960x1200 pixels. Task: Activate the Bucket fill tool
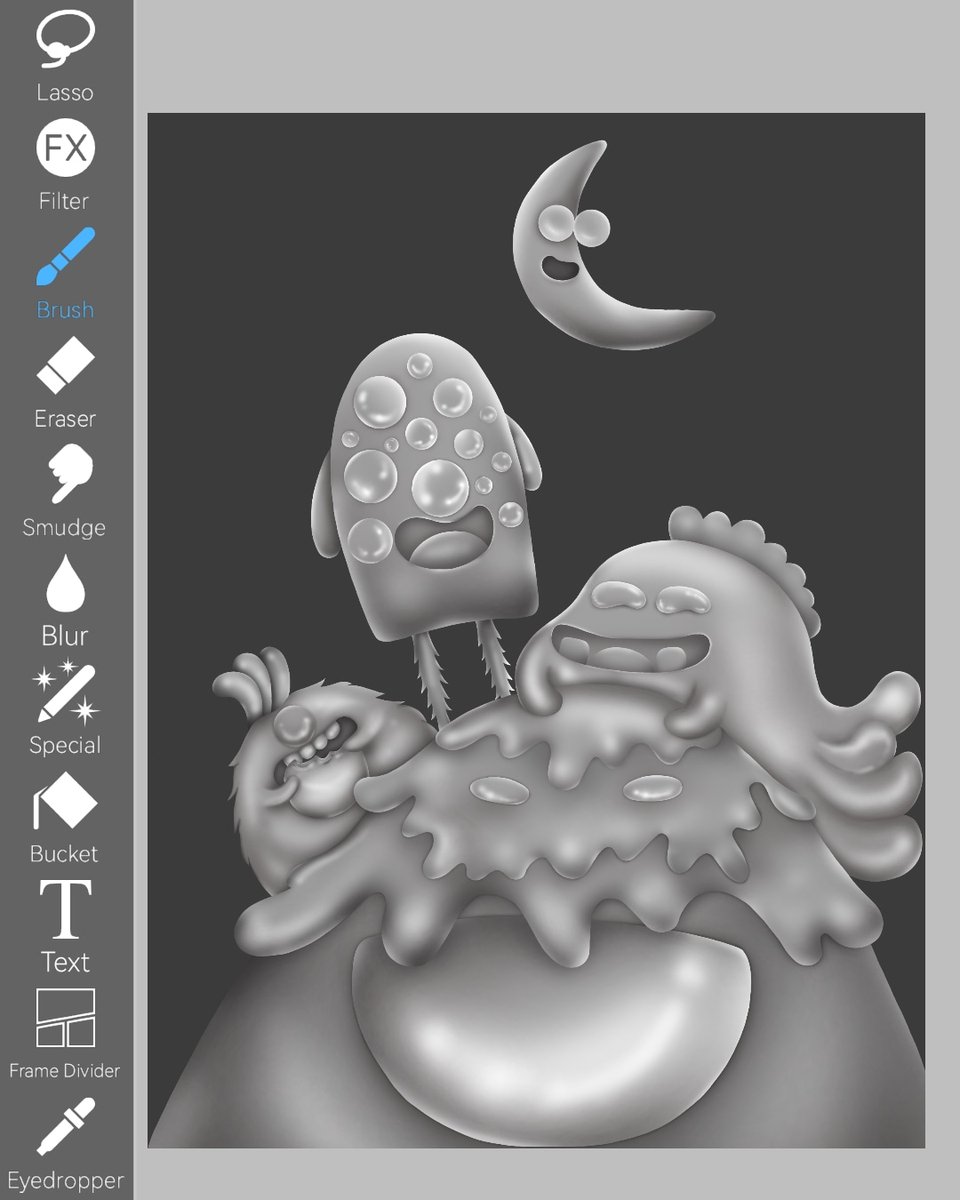65,800
